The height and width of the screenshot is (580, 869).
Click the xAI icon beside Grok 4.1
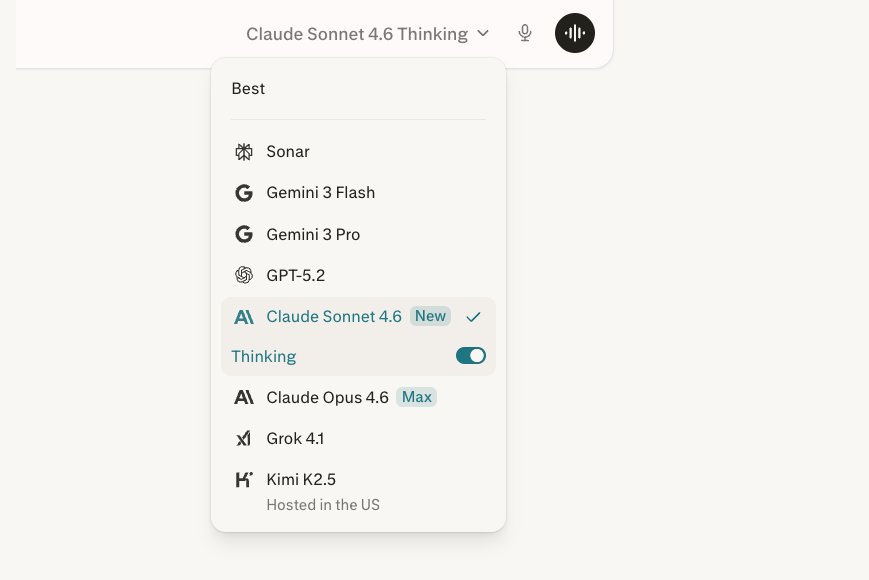tap(244, 438)
